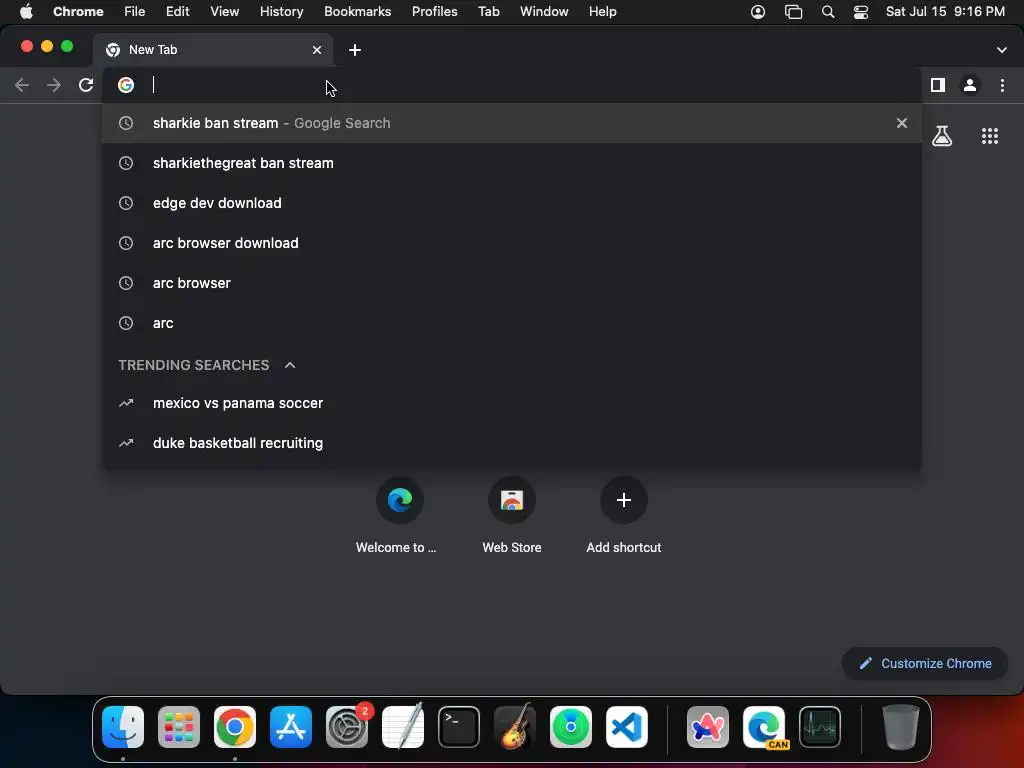The height and width of the screenshot is (768, 1024).
Task: Open GarageBand from the Dock
Action: (515, 727)
